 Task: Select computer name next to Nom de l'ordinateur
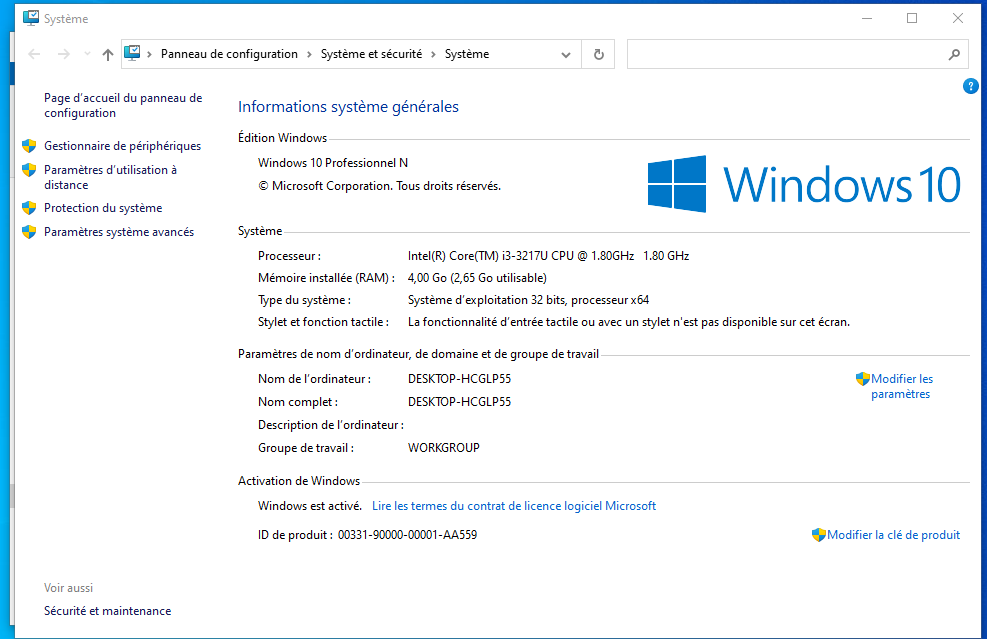460,379
